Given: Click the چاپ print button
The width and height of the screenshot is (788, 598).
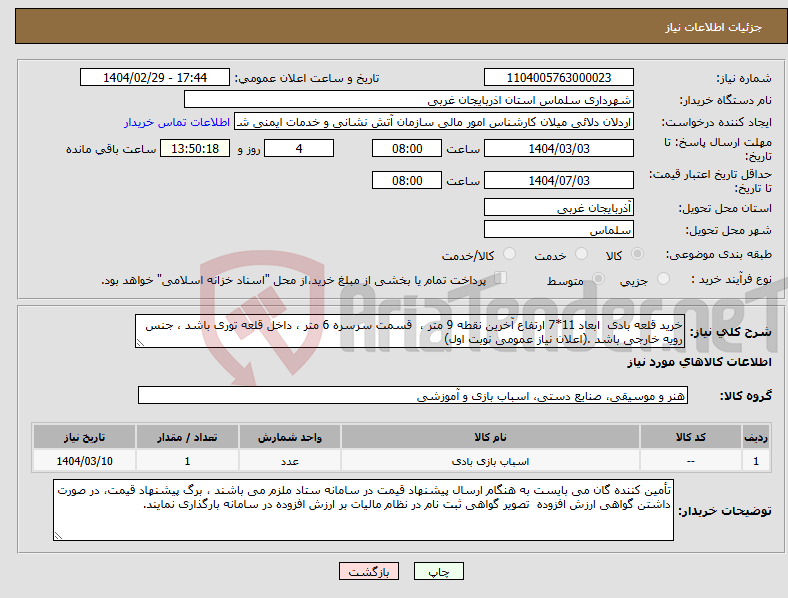Looking at the screenshot, I should (439, 571).
